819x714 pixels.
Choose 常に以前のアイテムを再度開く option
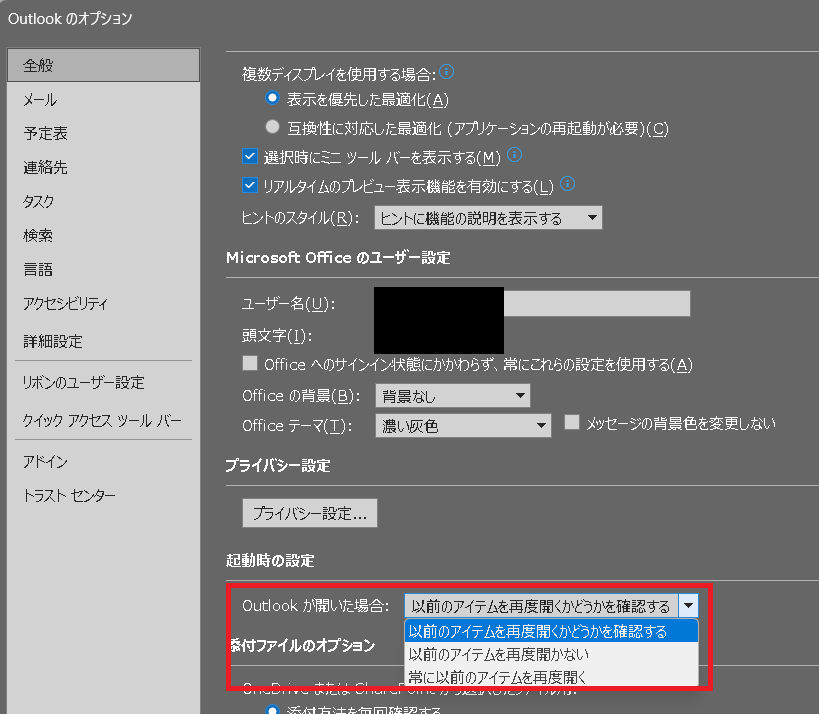point(552,677)
